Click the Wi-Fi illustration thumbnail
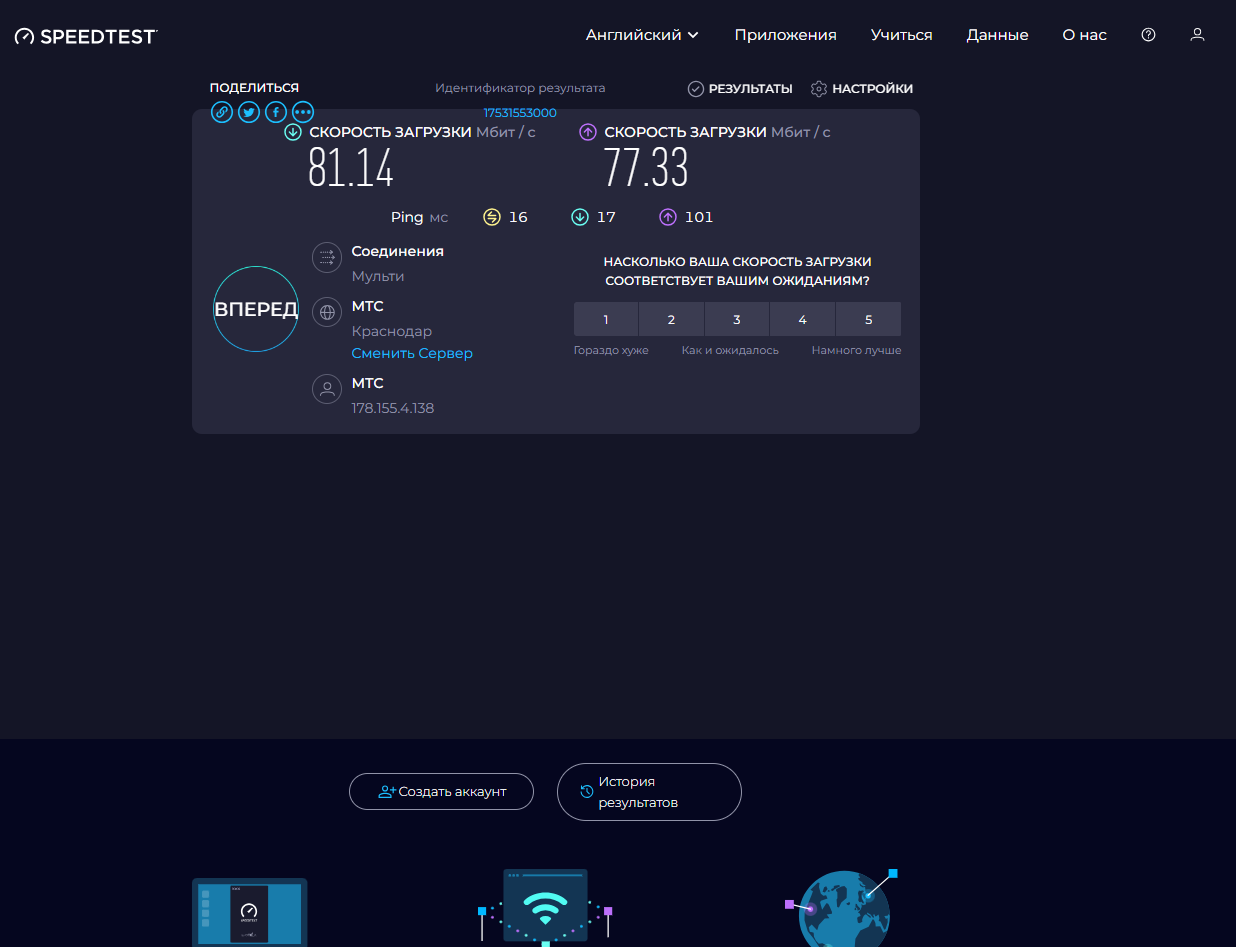The height and width of the screenshot is (947, 1236). [x=545, y=908]
